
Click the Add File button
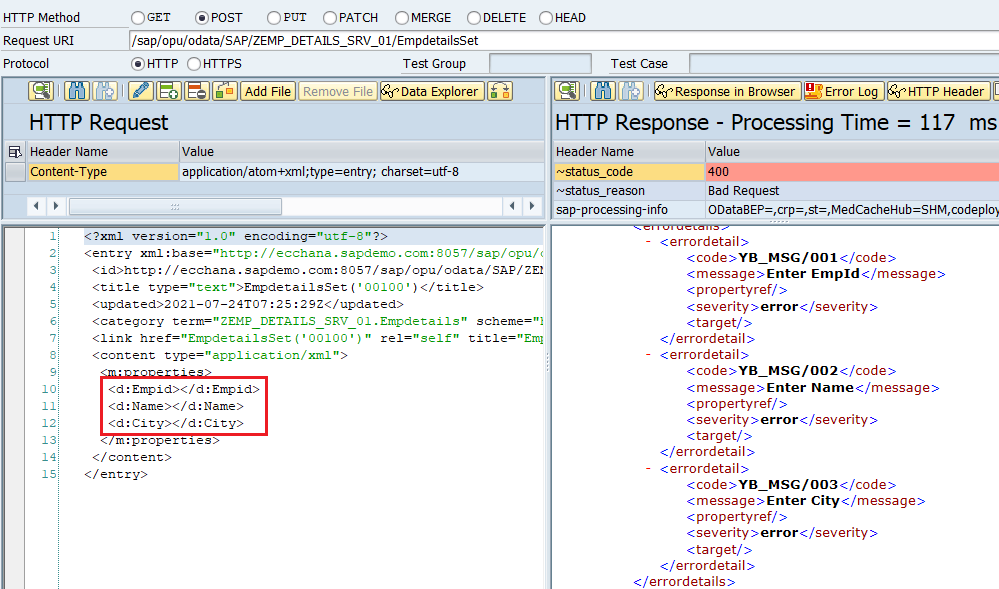266,91
